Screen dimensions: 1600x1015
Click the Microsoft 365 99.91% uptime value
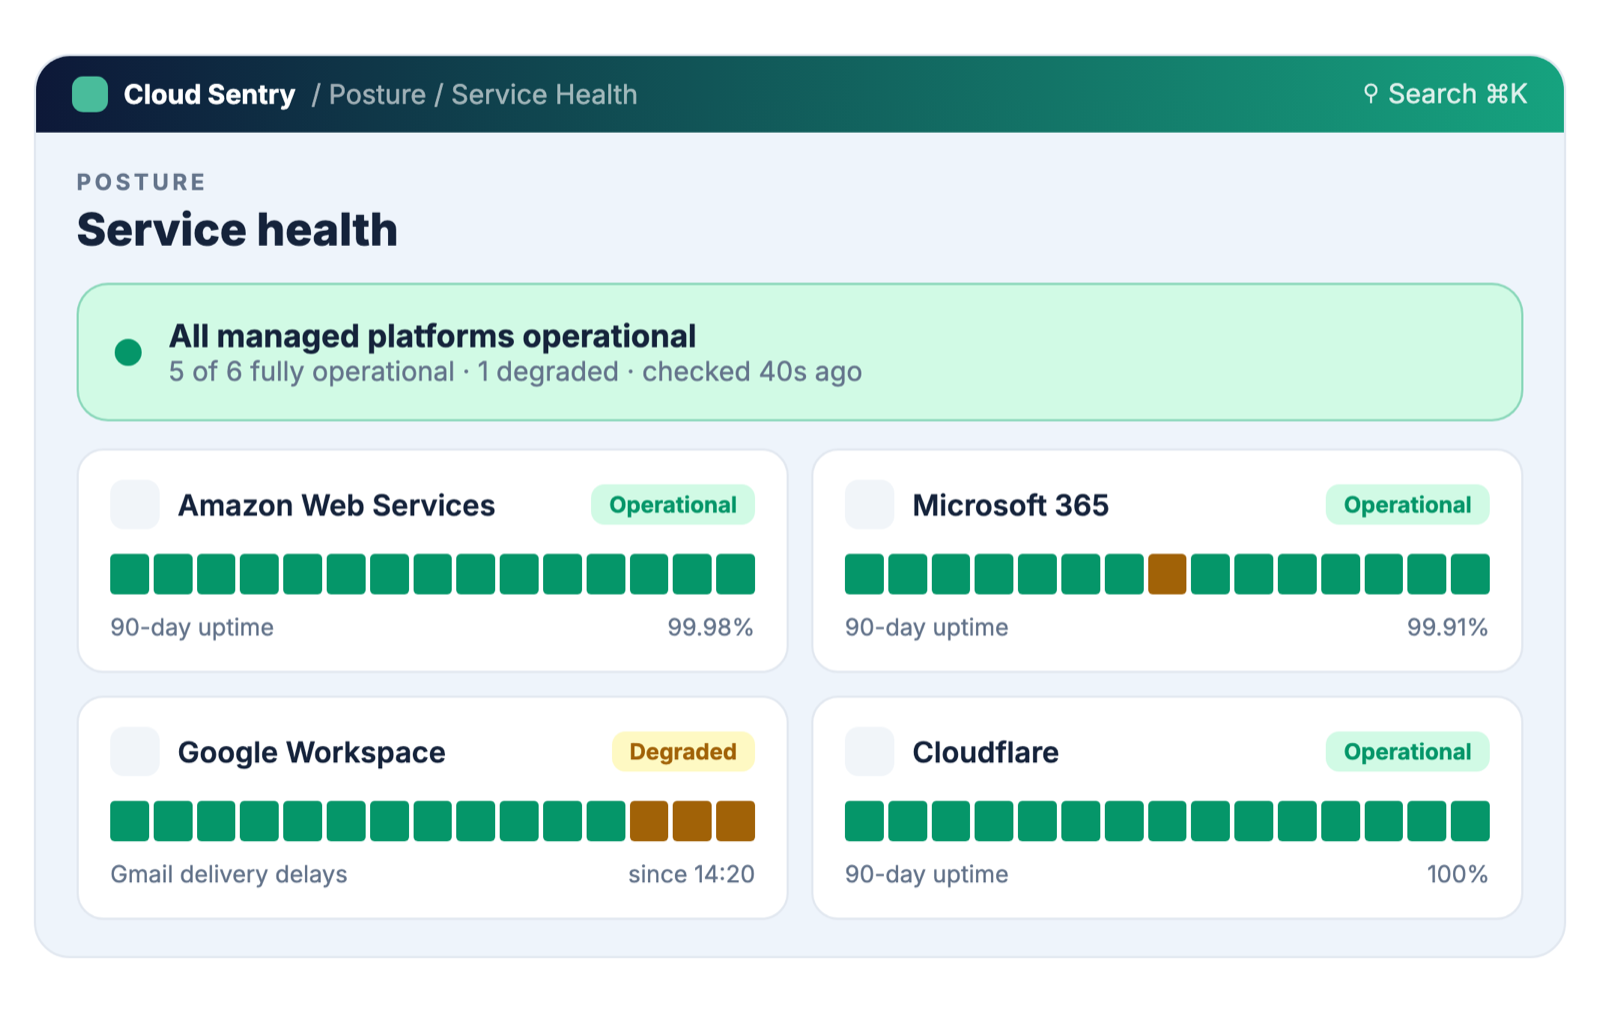(1447, 627)
